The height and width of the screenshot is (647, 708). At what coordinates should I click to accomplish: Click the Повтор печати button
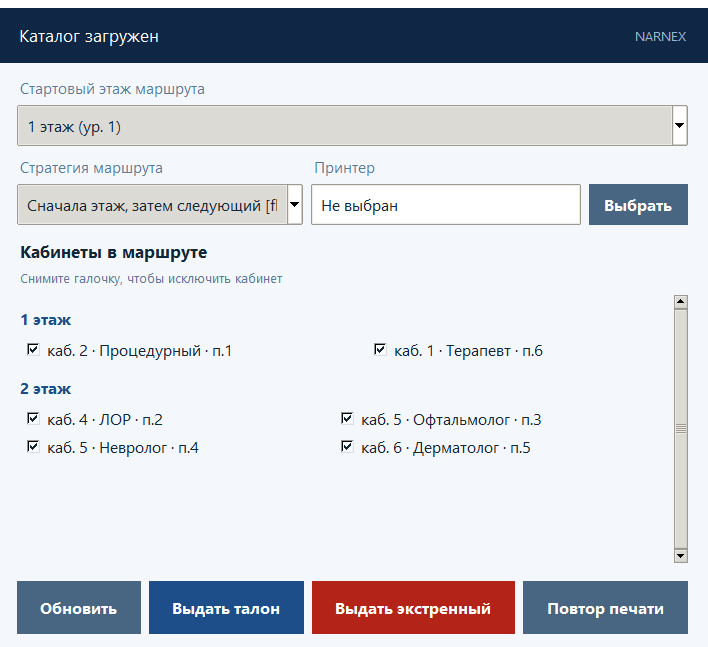coord(605,608)
